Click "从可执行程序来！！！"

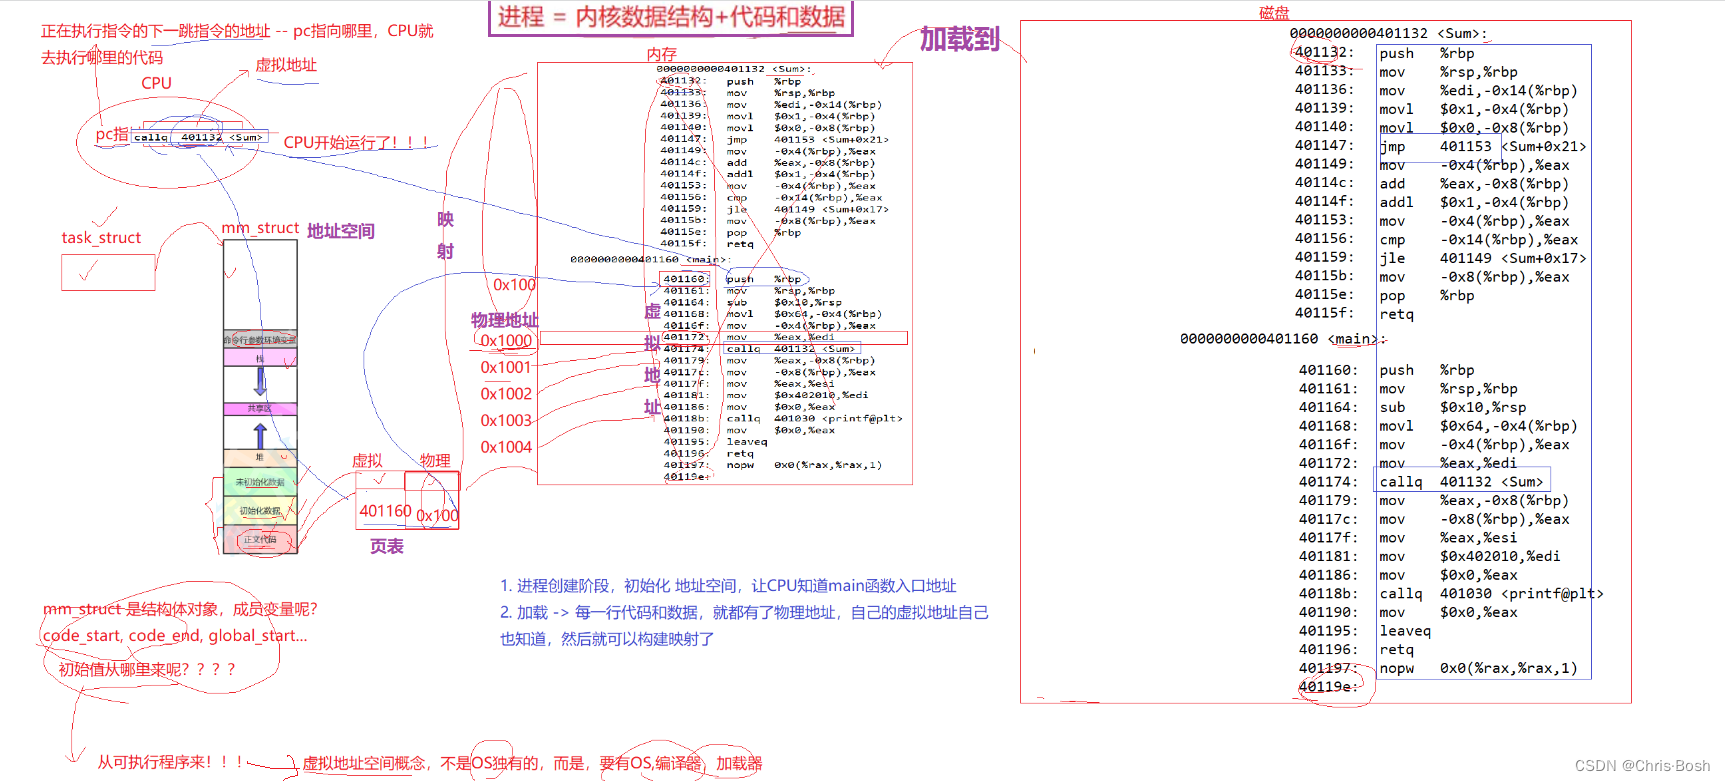point(169,762)
